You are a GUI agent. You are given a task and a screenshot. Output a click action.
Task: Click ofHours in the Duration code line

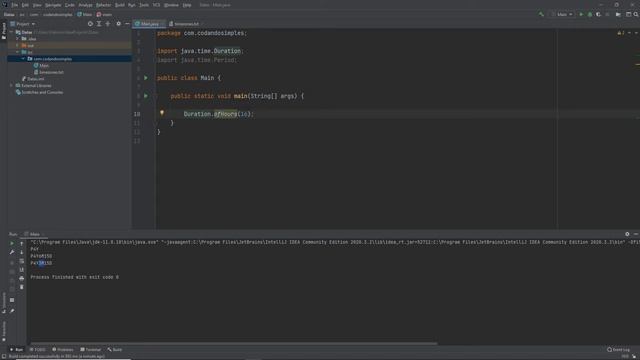[225, 114]
